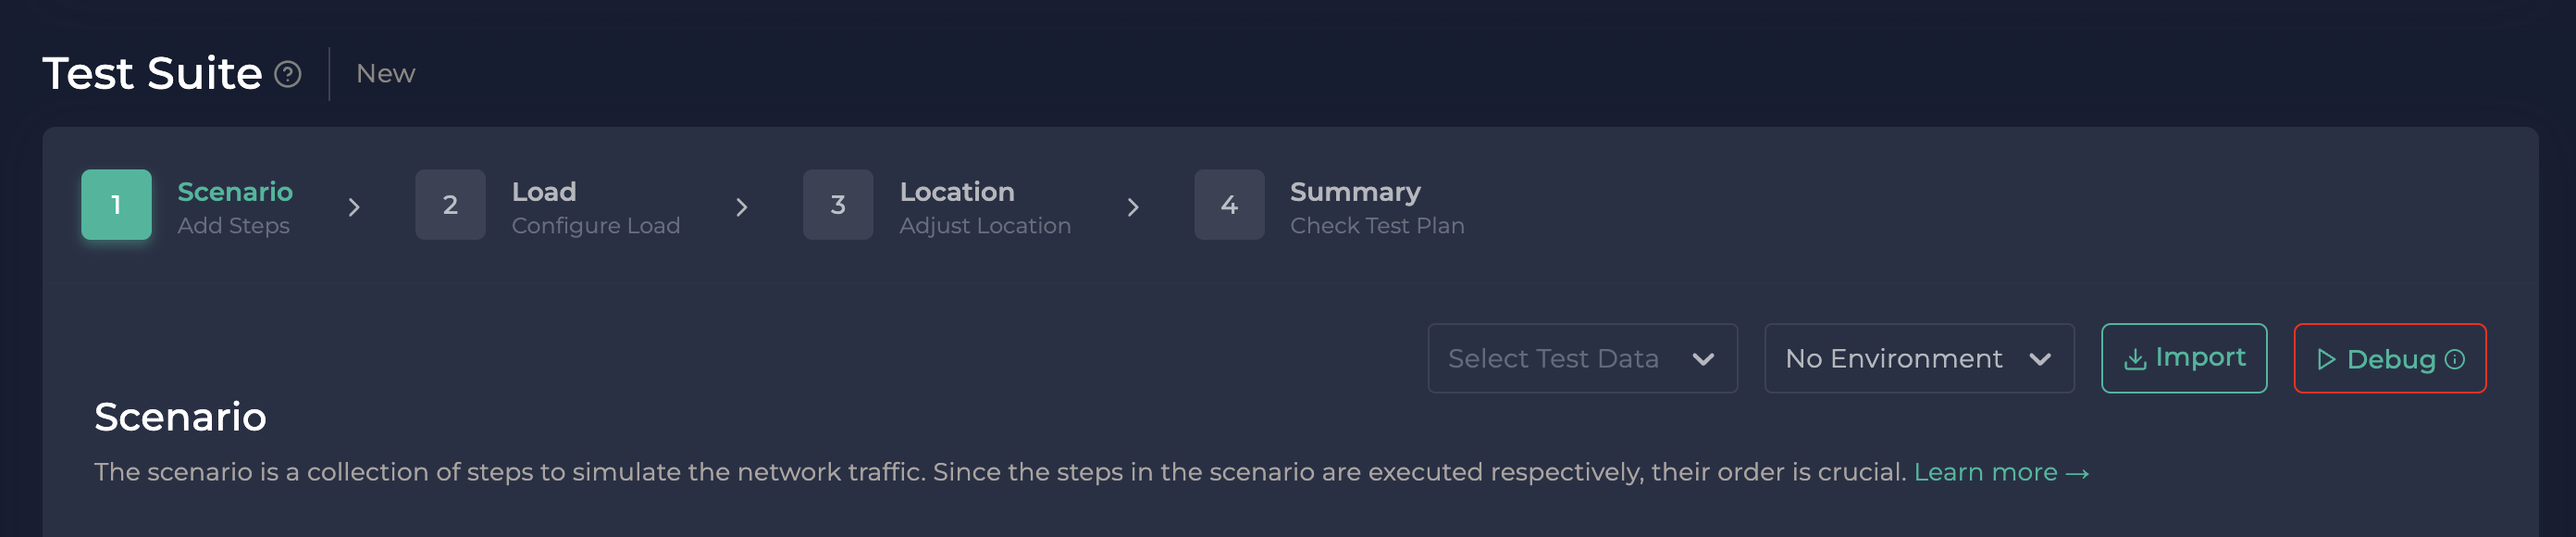Open the Summary Check Test Plan step
This screenshot has height=537, width=2576.
point(1376,207)
